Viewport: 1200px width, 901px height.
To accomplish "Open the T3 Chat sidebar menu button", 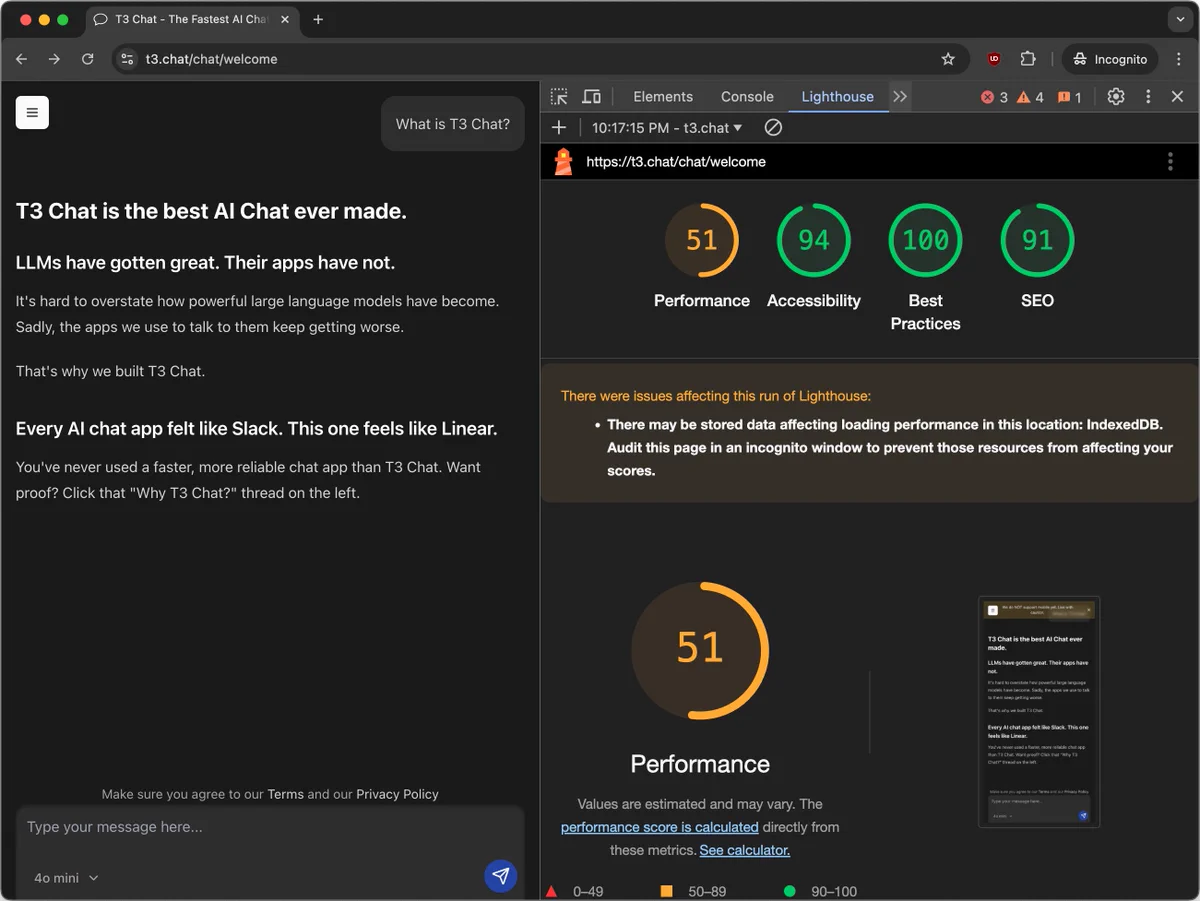I will click(x=32, y=112).
